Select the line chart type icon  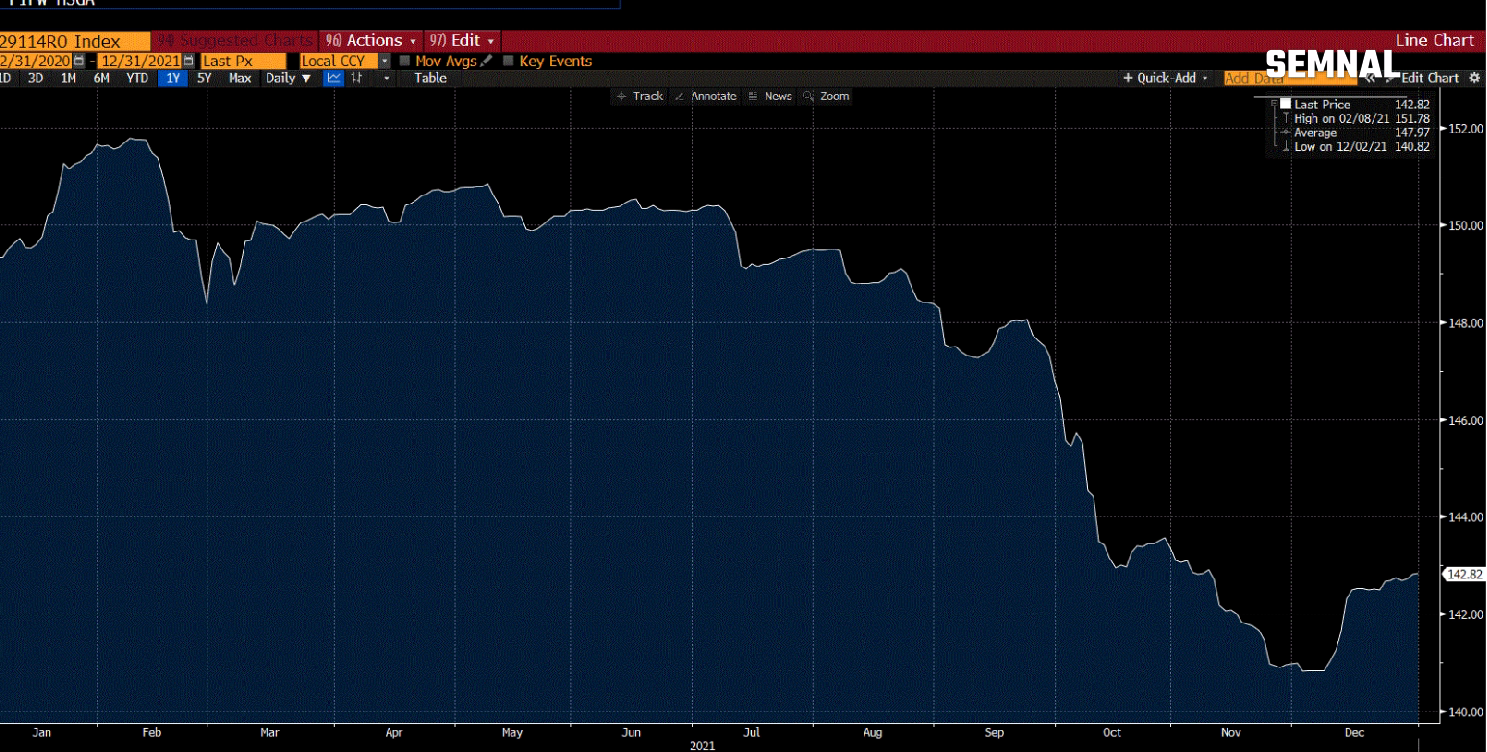click(x=333, y=78)
